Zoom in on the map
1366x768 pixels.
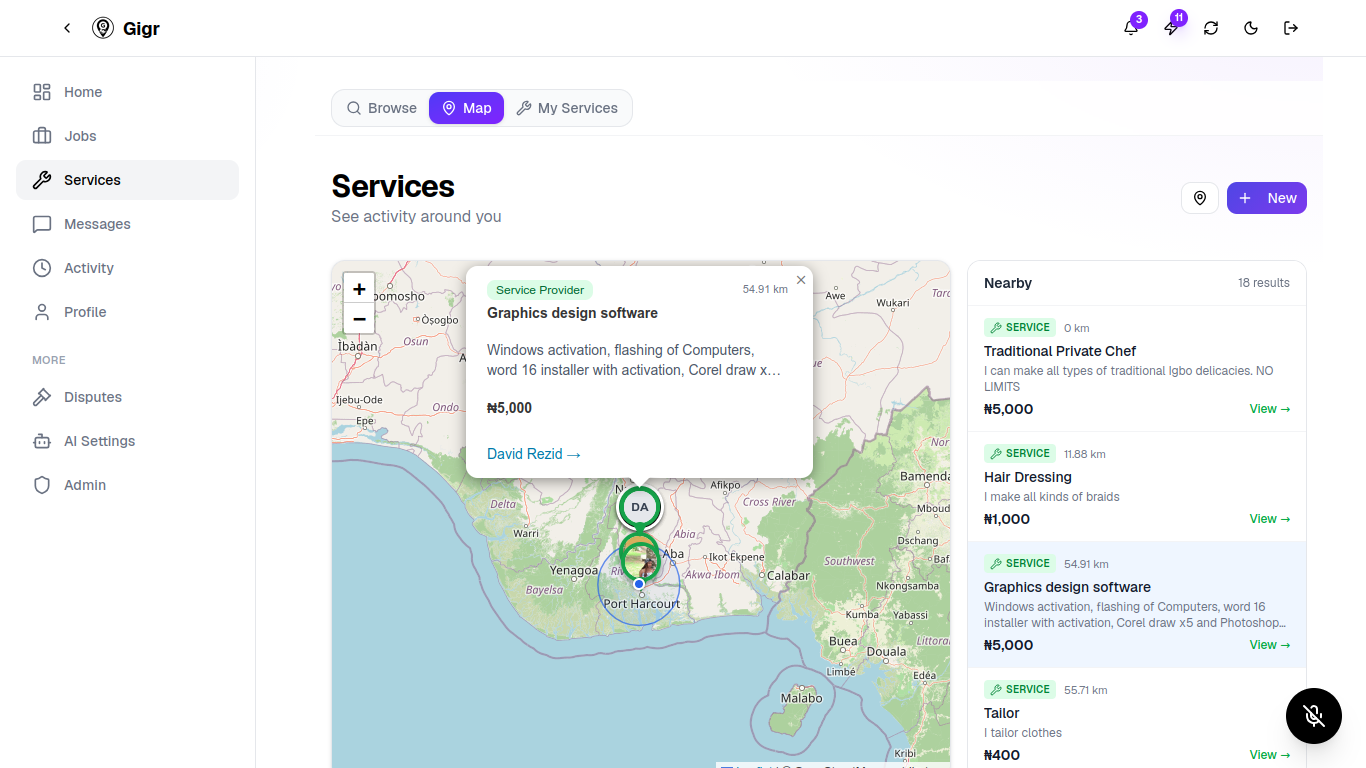point(359,289)
